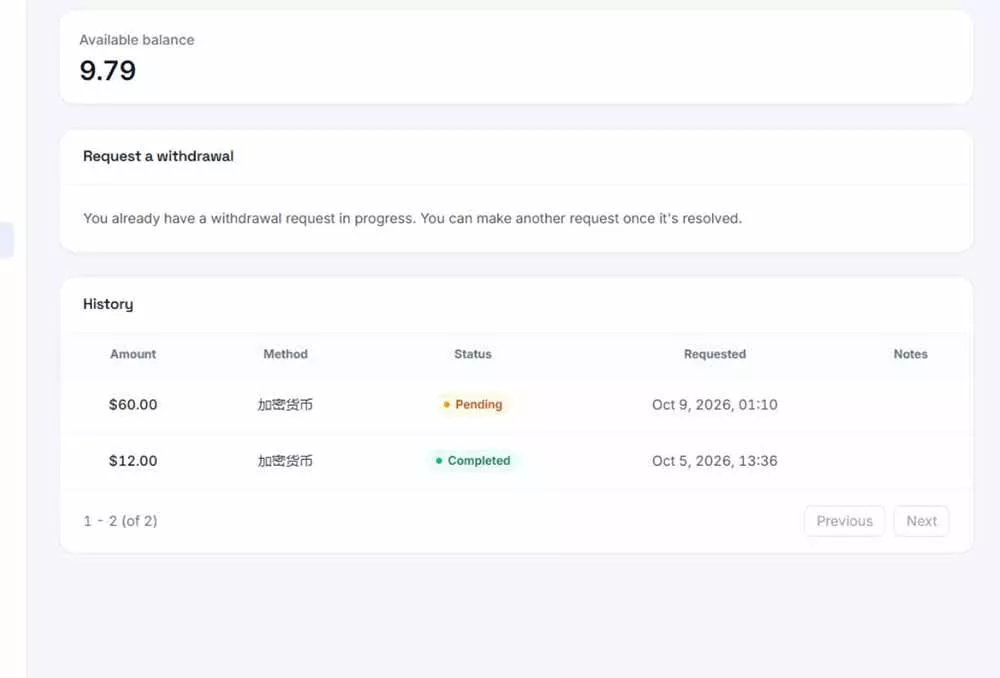
Task: Click the method cell in the $60.00 row
Action: pyautogui.click(x=285, y=404)
